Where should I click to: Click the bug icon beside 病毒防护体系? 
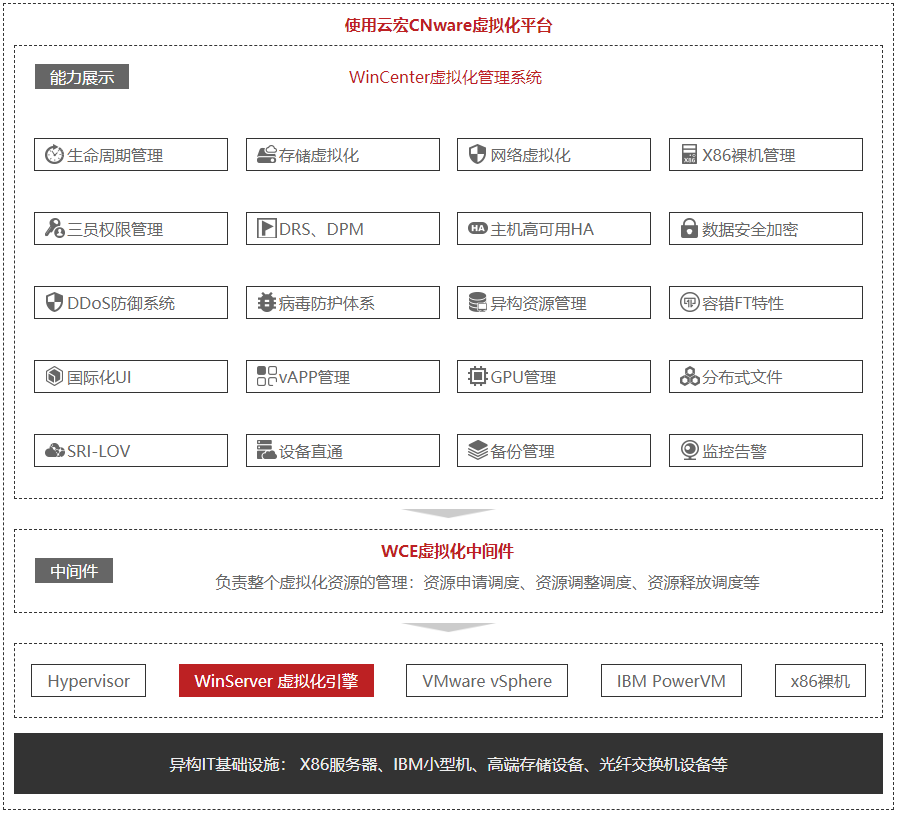click(x=266, y=302)
